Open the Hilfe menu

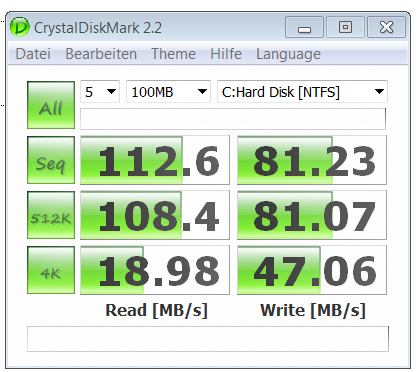(226, 54)
